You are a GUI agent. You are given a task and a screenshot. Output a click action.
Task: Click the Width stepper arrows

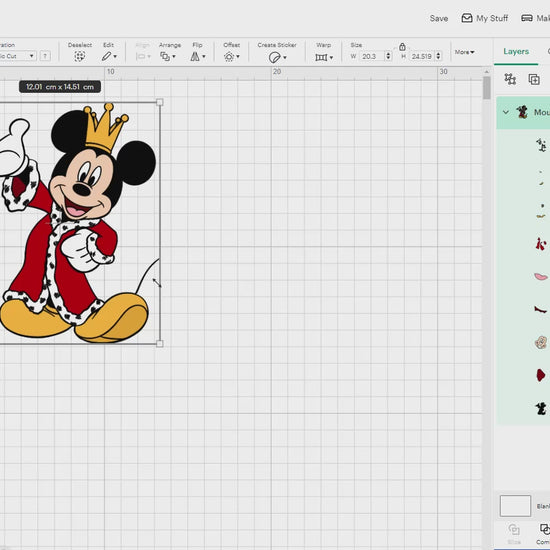(x=388, y=56)
